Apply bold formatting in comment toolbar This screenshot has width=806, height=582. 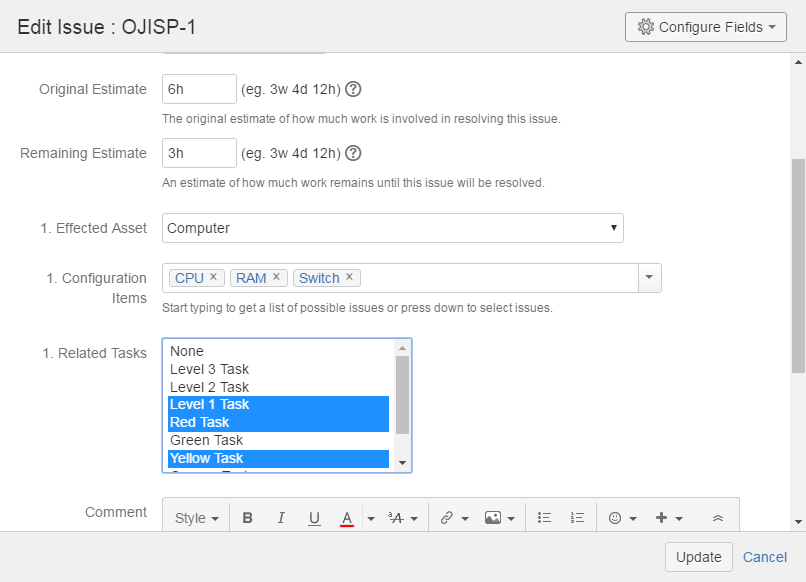pyautogui.click(x=248, y=518)
